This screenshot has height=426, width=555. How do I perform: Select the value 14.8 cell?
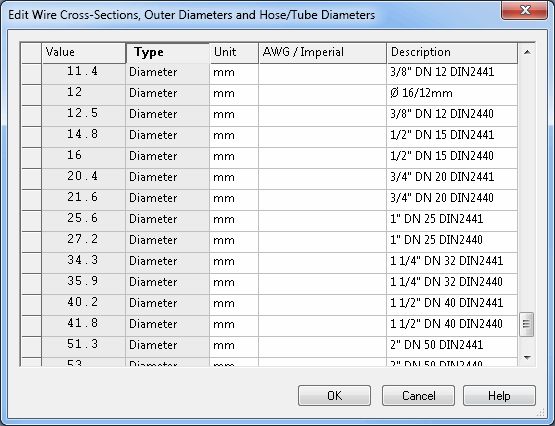click(x=84, y=137)
